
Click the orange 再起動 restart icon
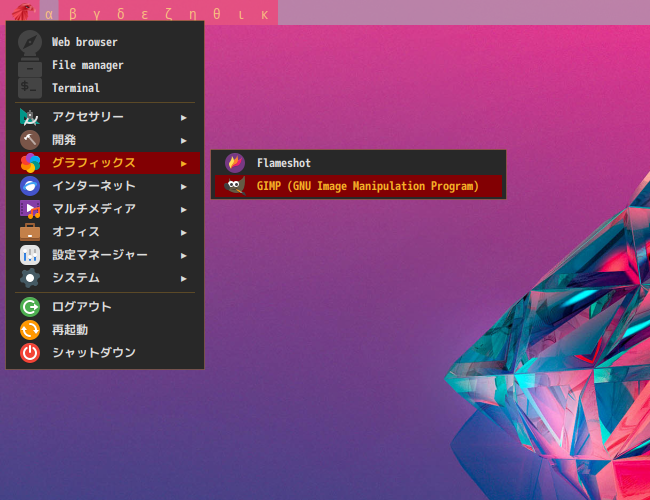[30, 330]
